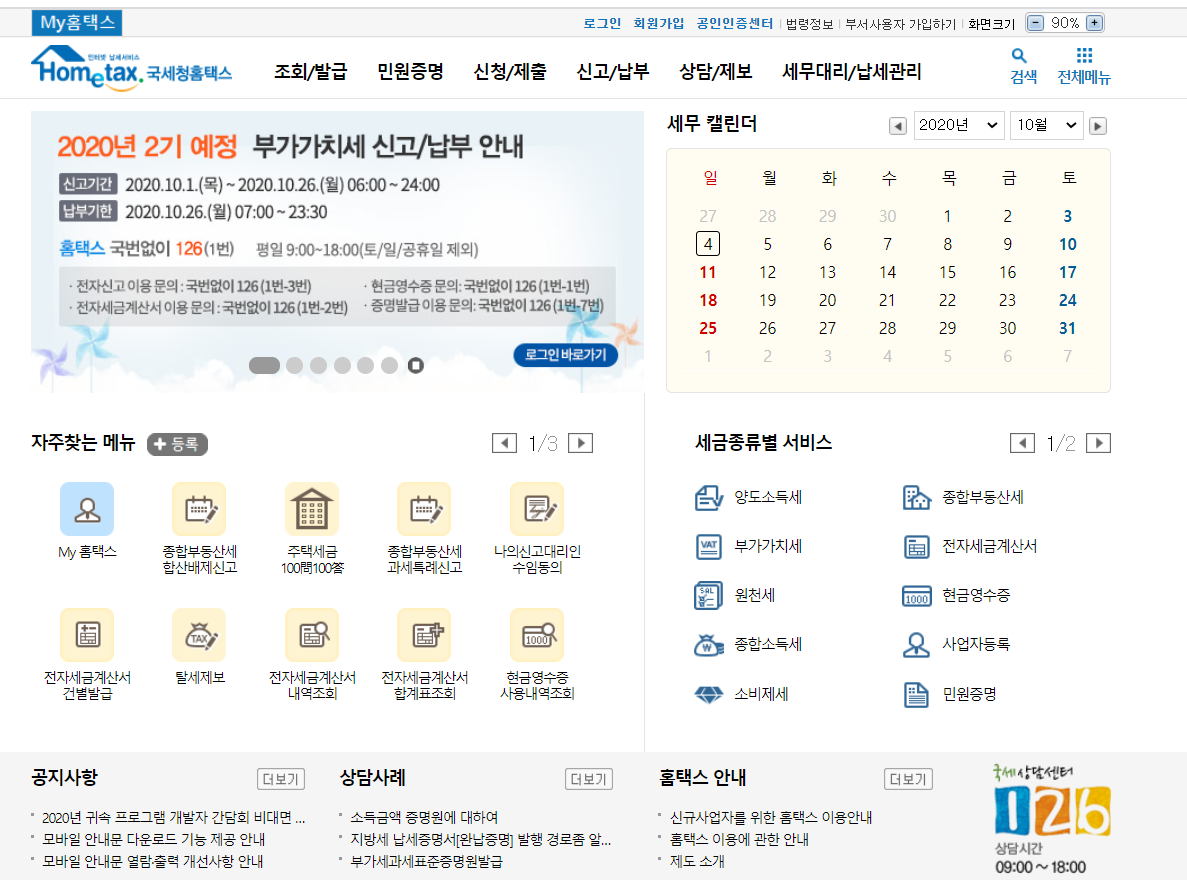Click the 사업자등록 service icon
This screenshot has width=1187, height=880.
point(917,644)
